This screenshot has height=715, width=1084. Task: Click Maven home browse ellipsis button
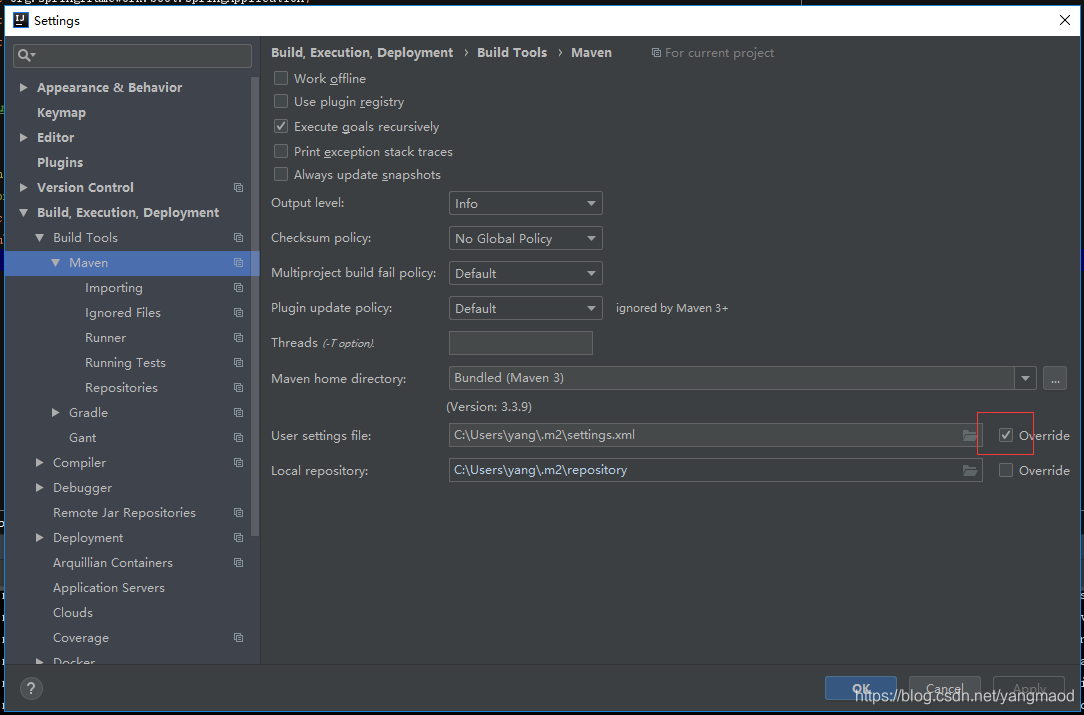click(1055, 378)
